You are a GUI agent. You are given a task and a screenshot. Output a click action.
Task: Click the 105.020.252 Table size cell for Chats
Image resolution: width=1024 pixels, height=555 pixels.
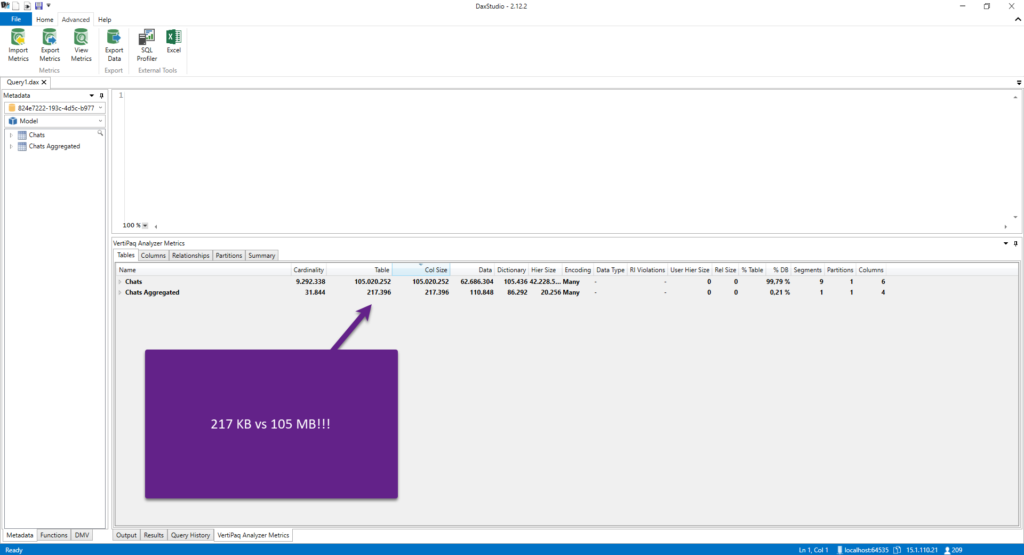pos(372,282)
